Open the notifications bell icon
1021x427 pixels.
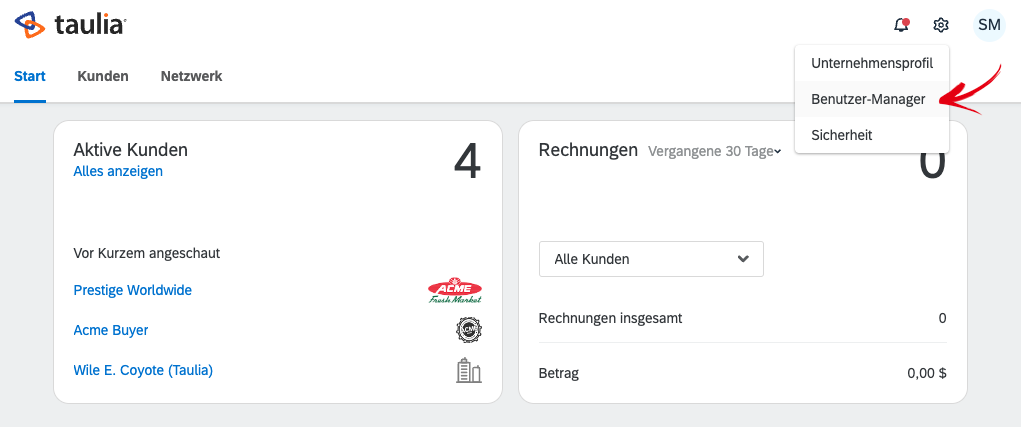901,25
